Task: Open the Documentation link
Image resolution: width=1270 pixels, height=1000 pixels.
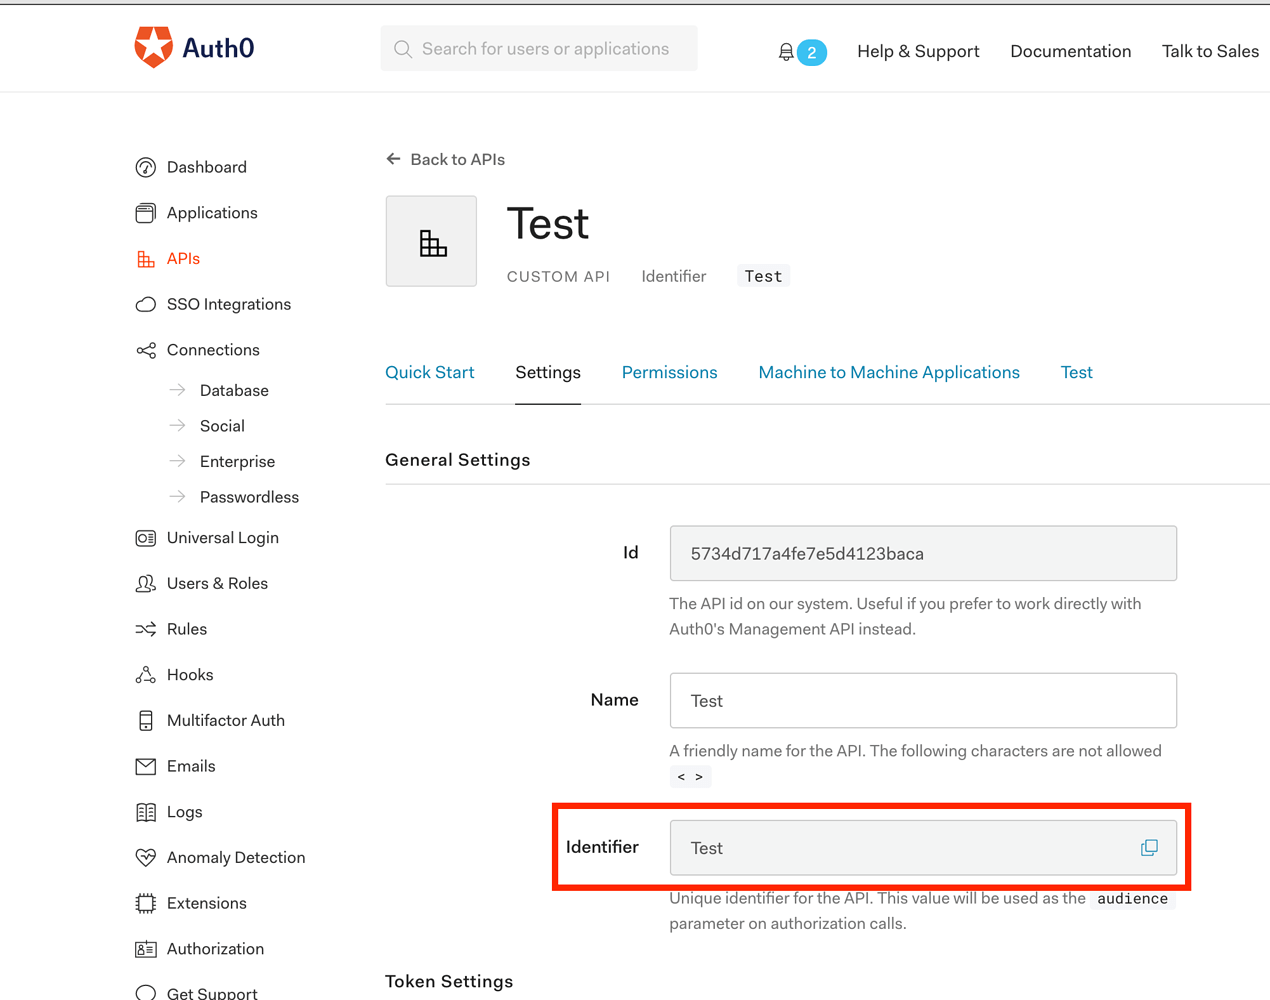Action: click(x=1070, y=51)
